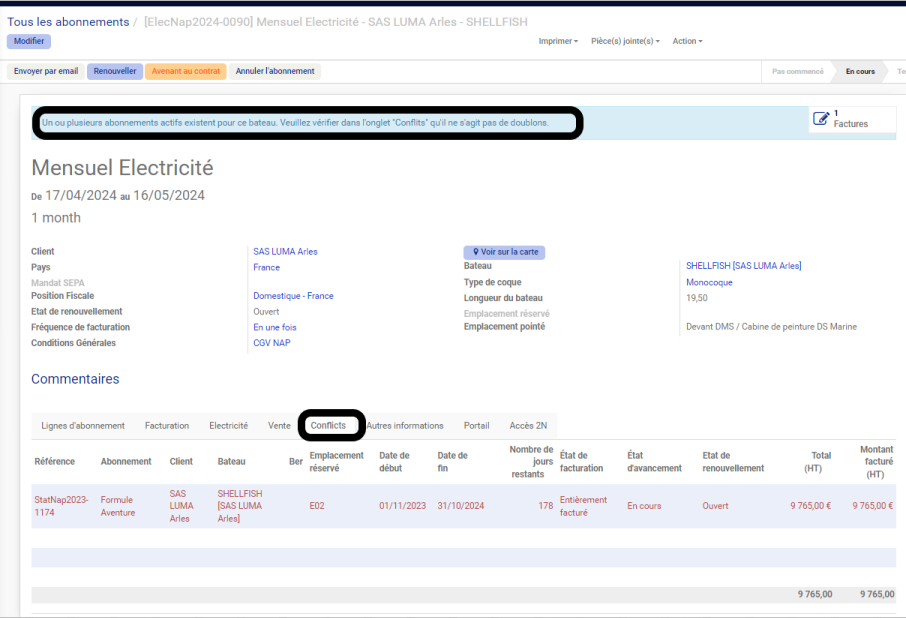Screen dimensions: 906x618
Task: Click the Devant DMS / Cabine de peinture value
Action: coord(771,327)
